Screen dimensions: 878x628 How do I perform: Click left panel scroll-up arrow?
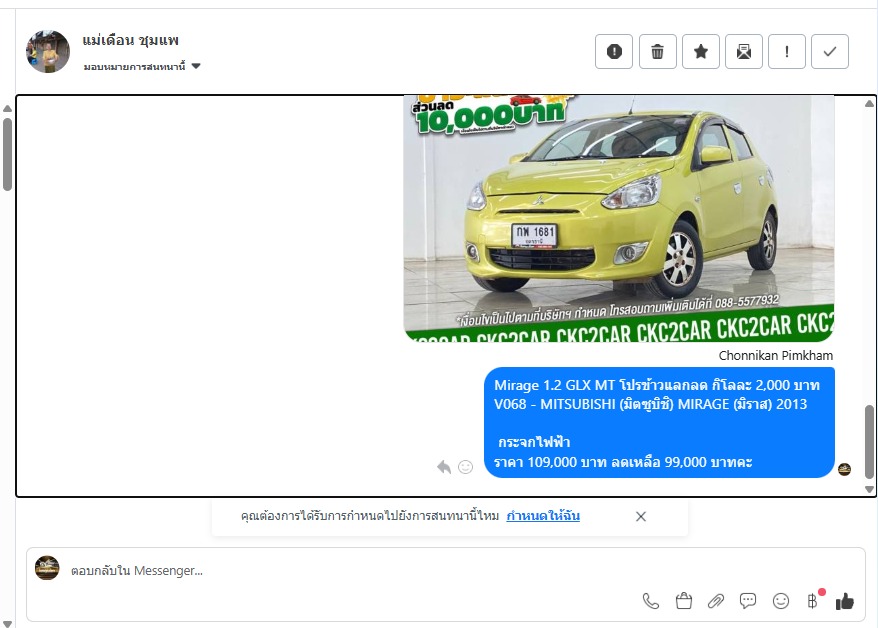(7, 109)
